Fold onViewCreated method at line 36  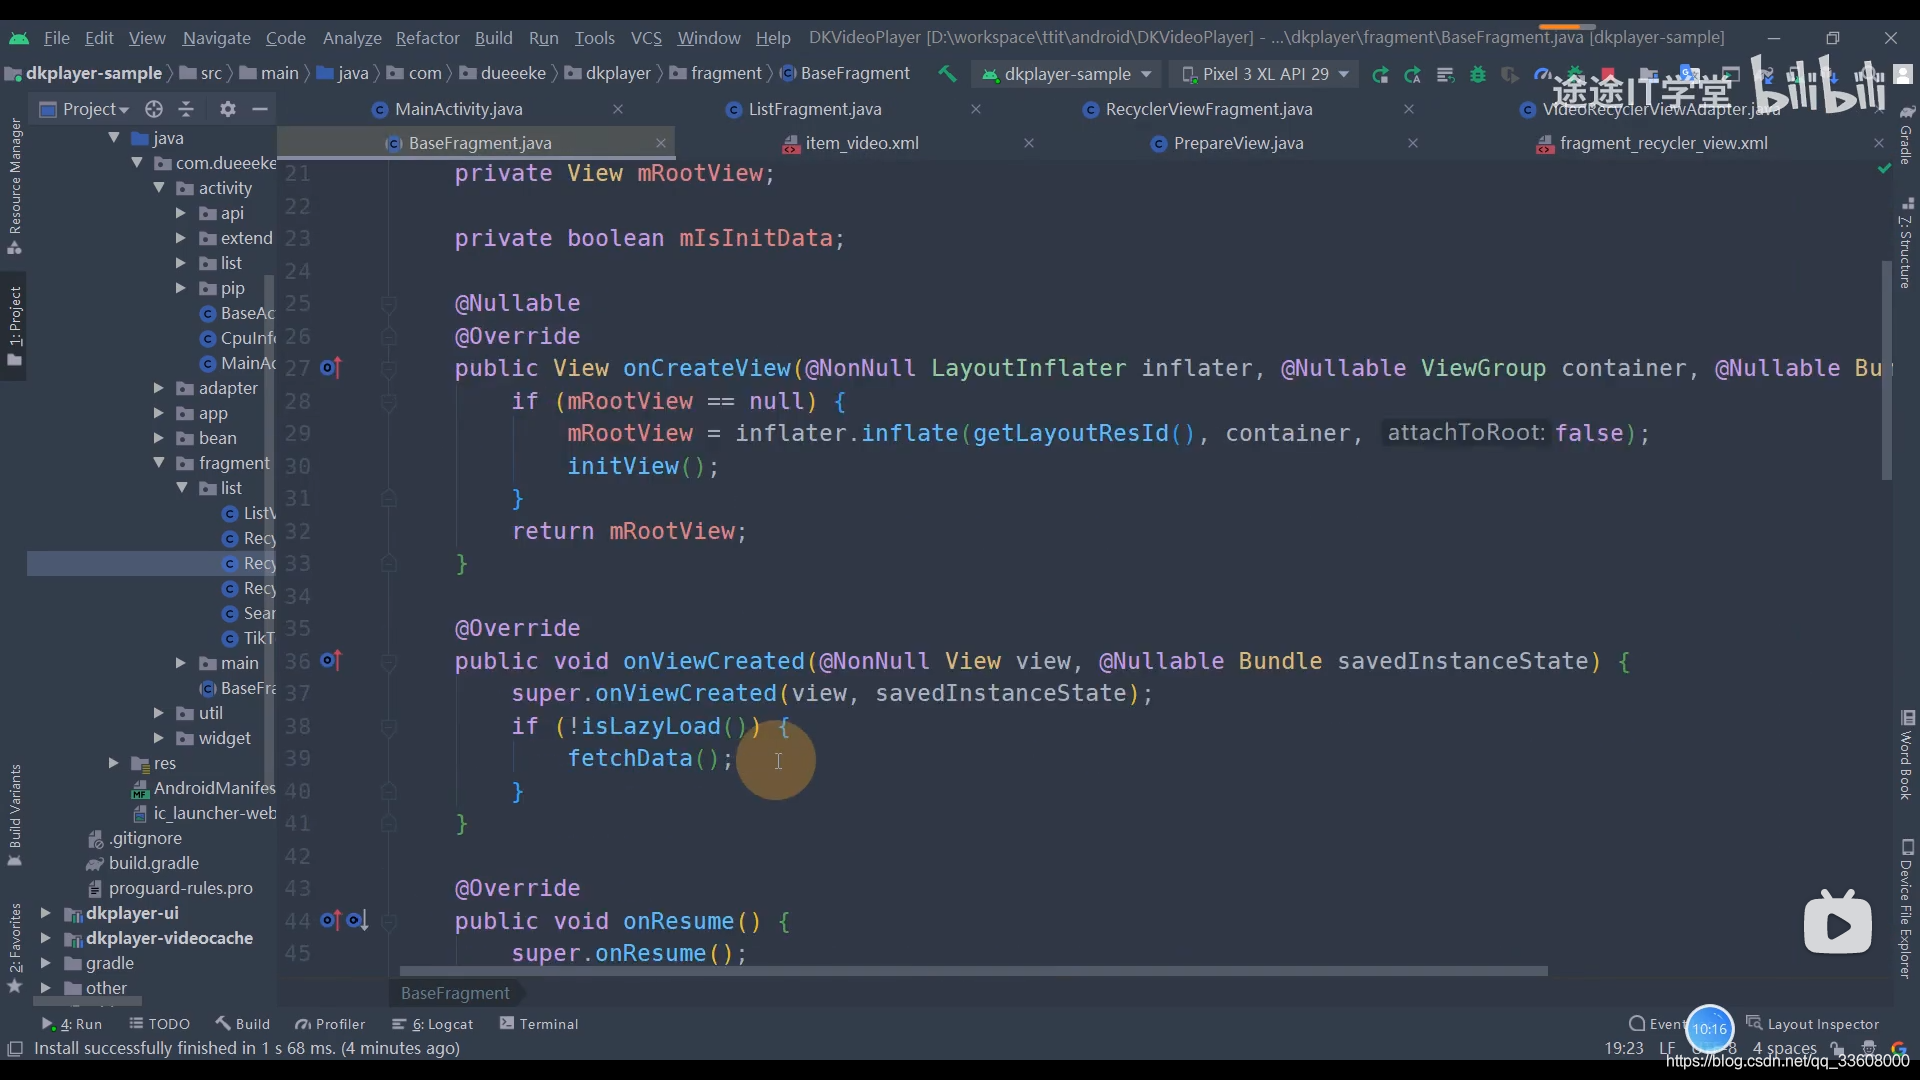(x=389, y=661)
